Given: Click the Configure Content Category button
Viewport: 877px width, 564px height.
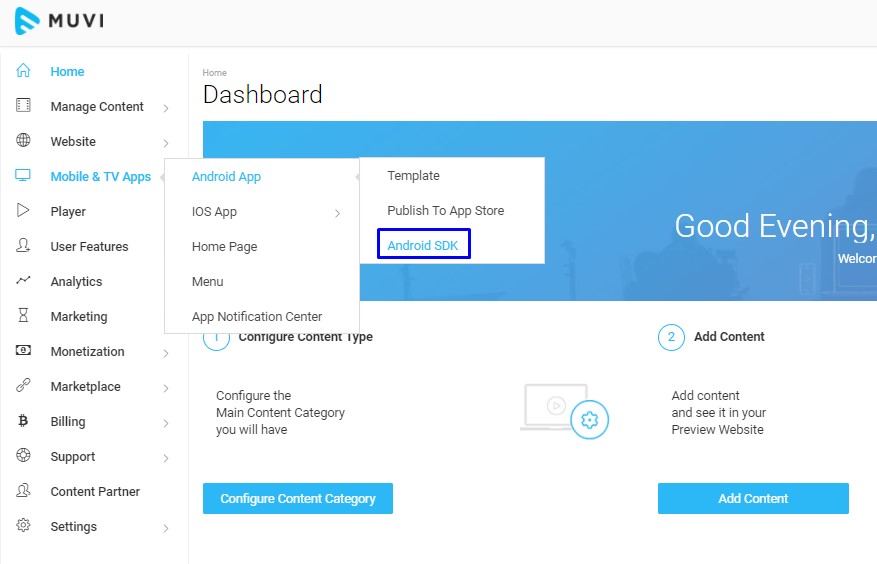Looking at the screenshot, I should pyautogui.click(x=298, y=499).
